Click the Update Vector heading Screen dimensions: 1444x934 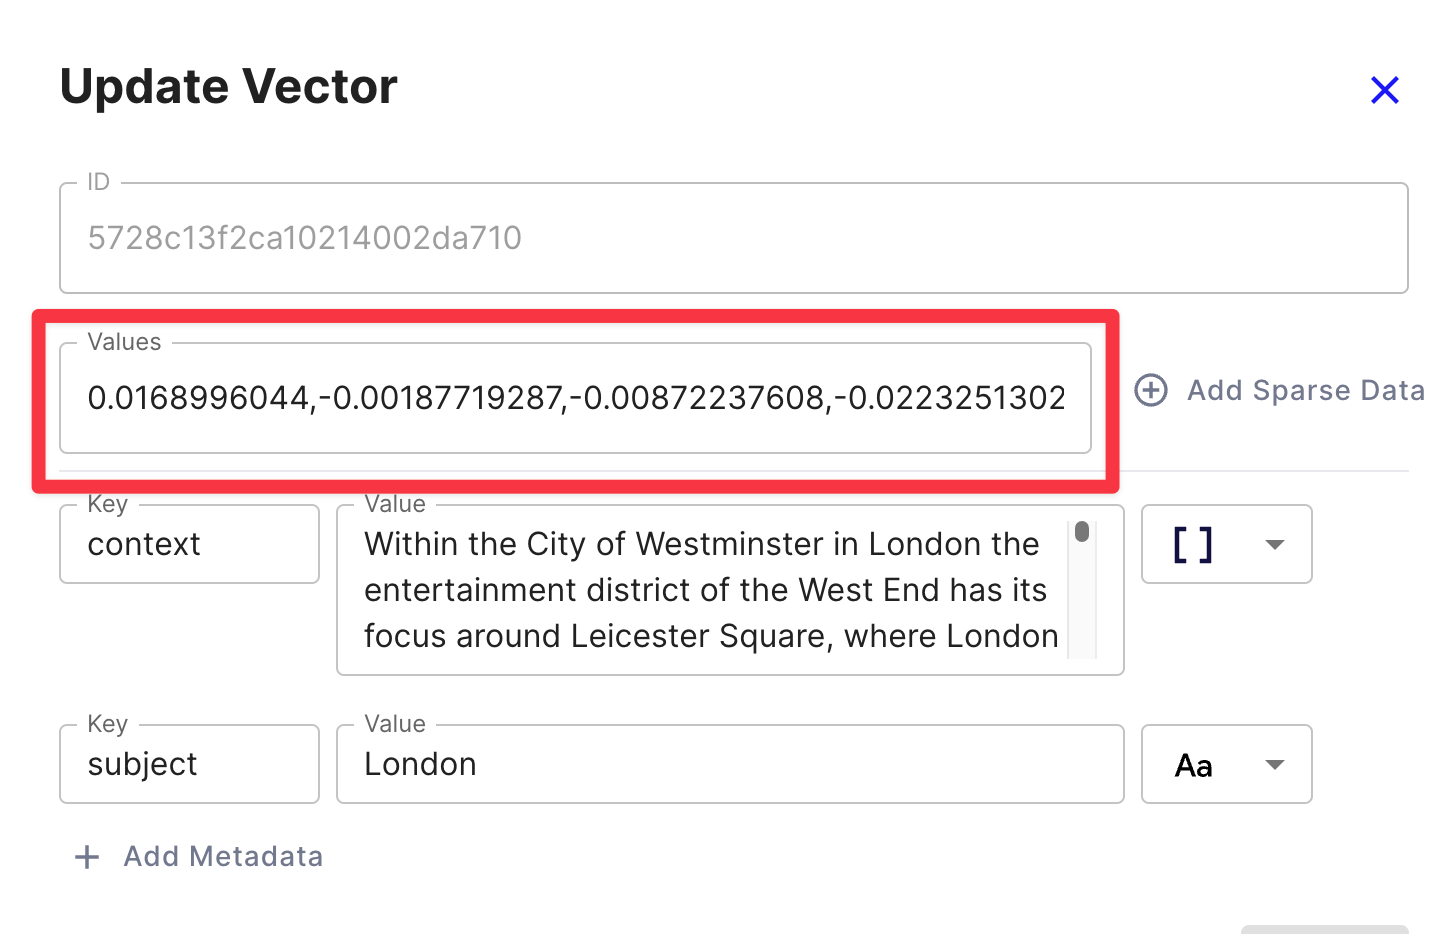click(229, 86)
